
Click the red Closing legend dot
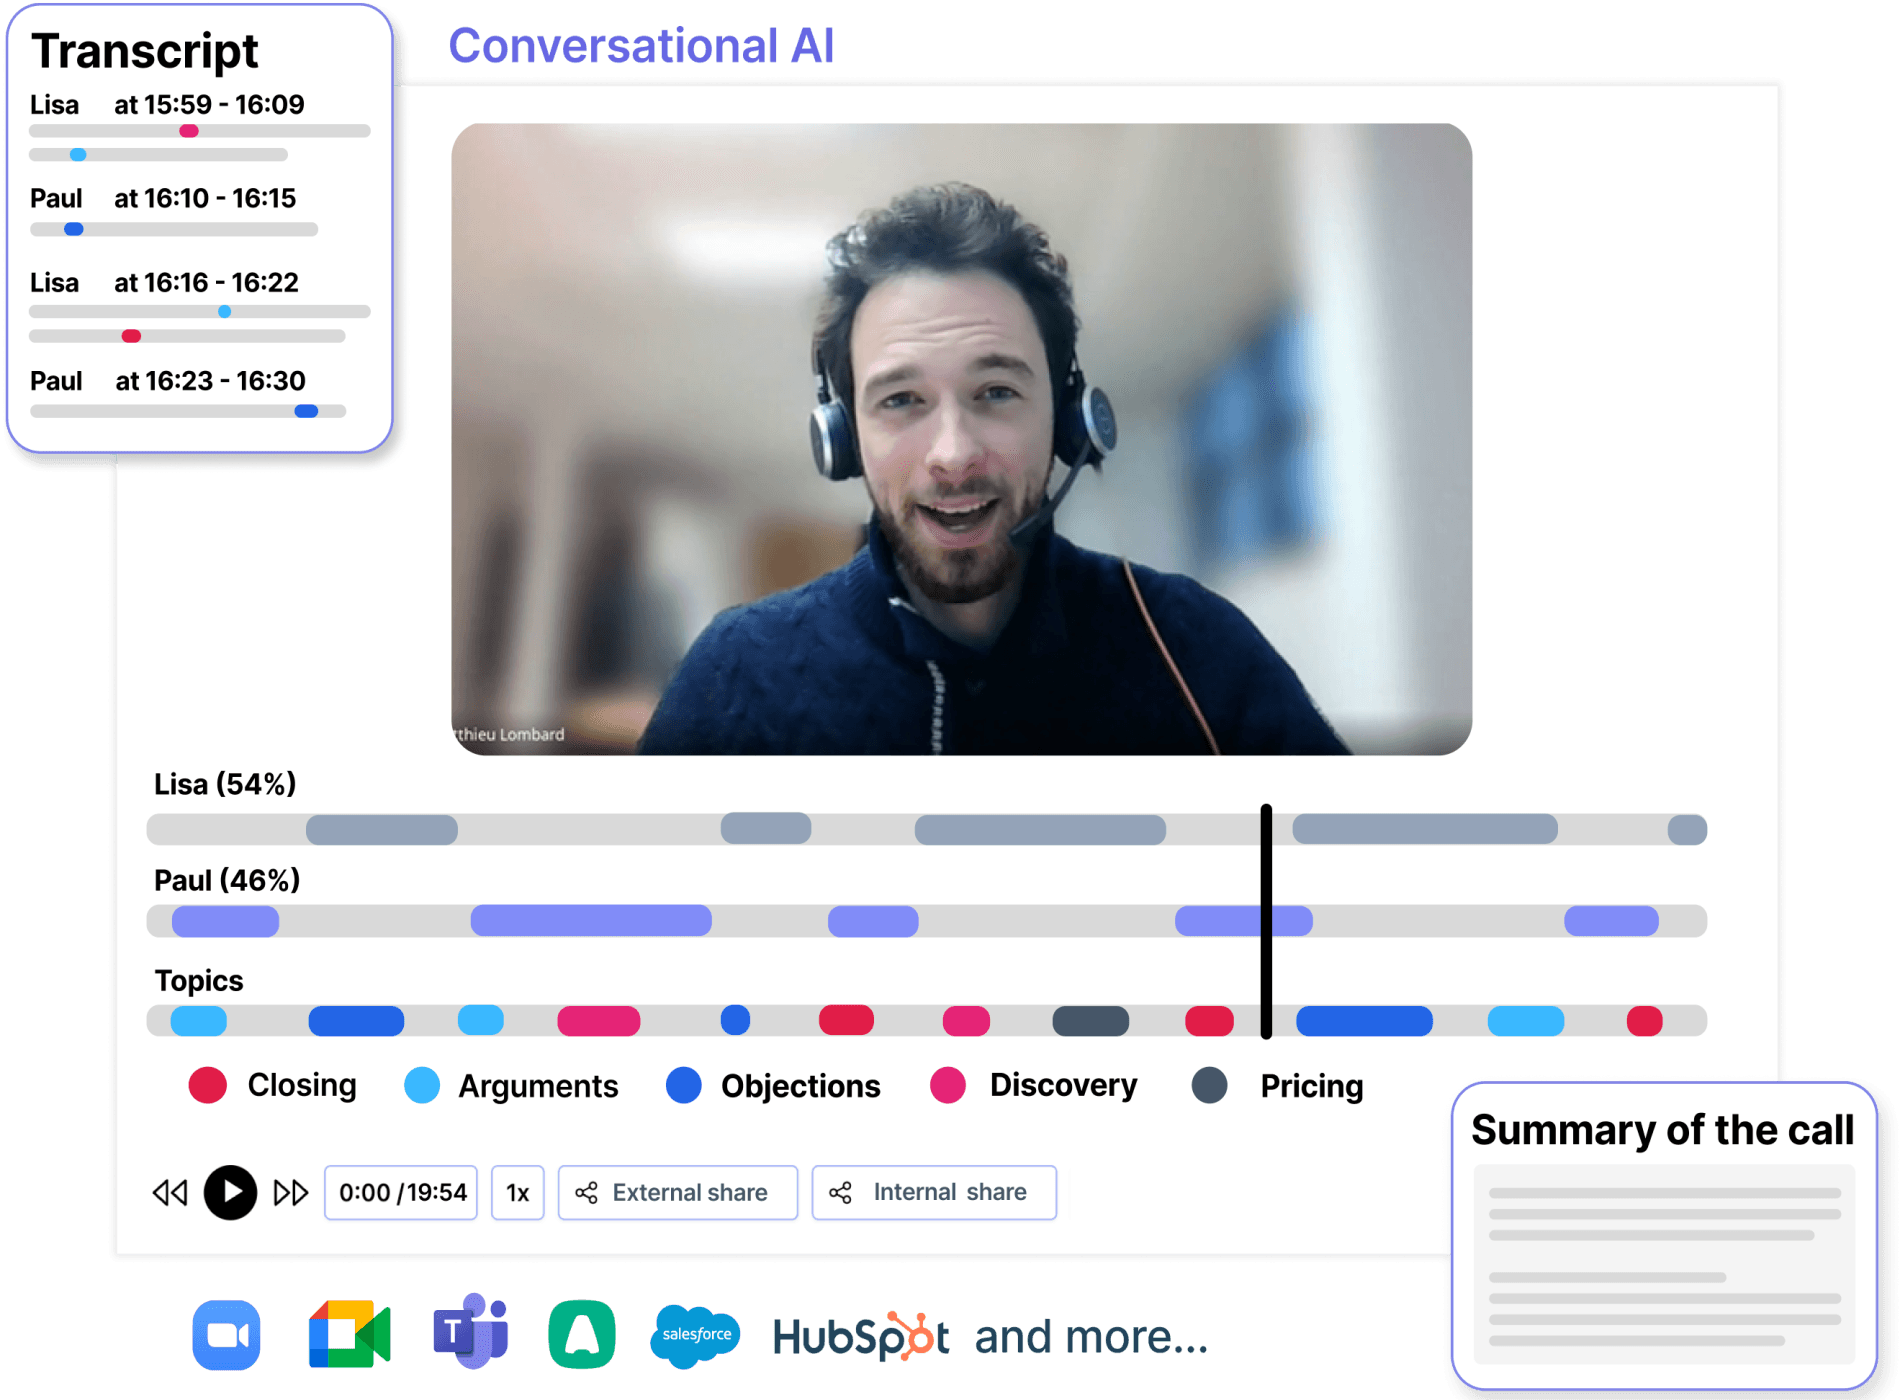point(207,1085)
